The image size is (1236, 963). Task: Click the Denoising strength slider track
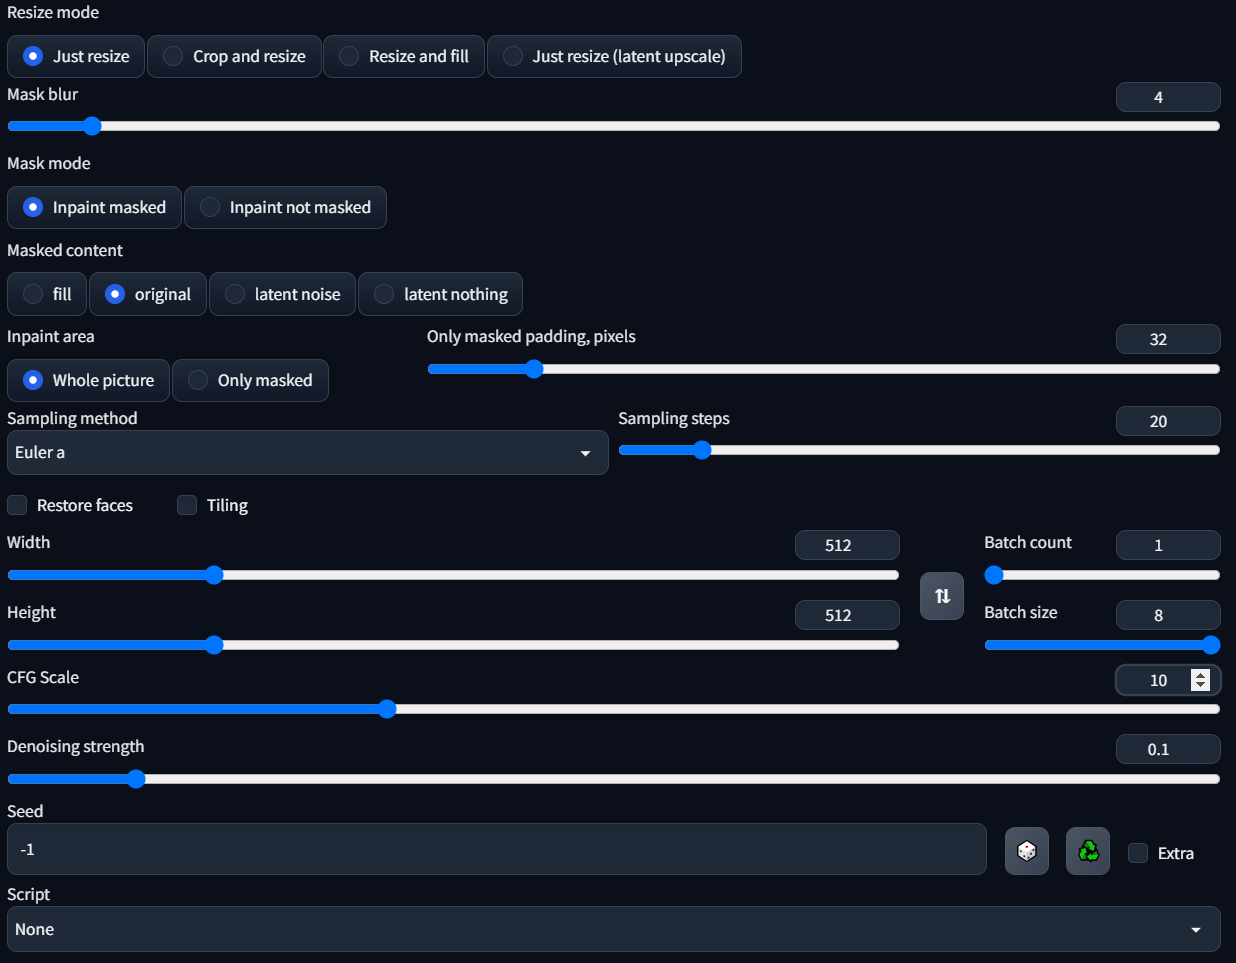(x=612, y=779)
